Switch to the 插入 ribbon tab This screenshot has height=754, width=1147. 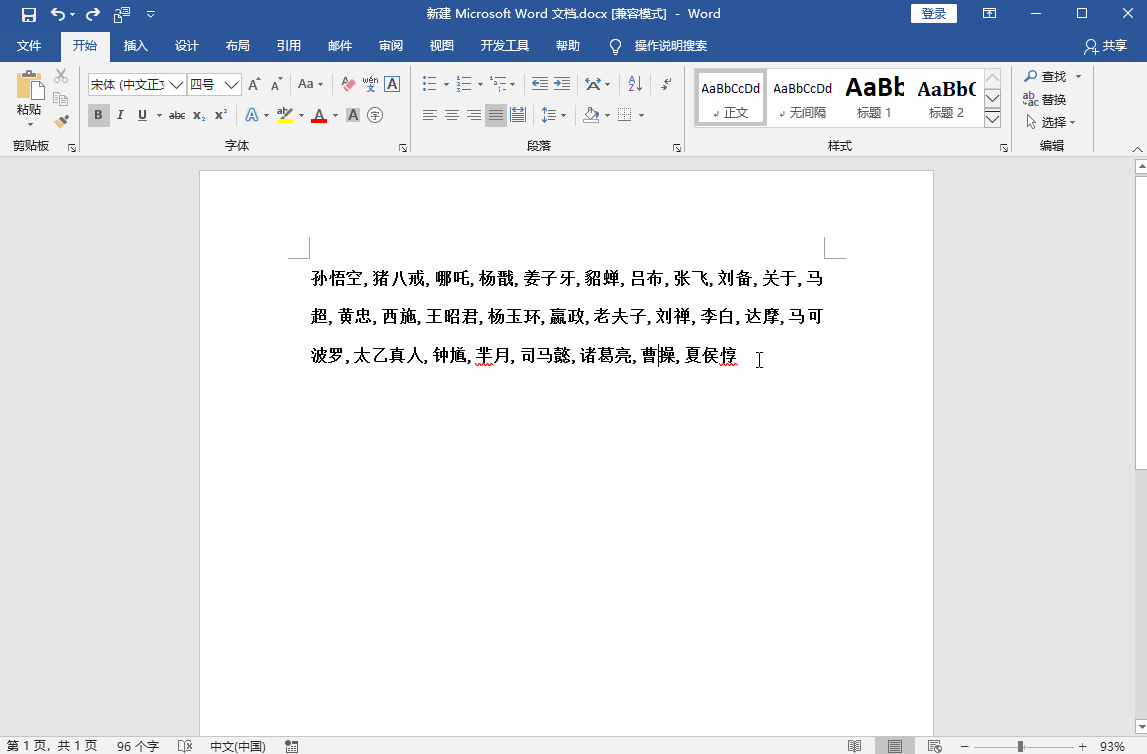tap(135, 45)
